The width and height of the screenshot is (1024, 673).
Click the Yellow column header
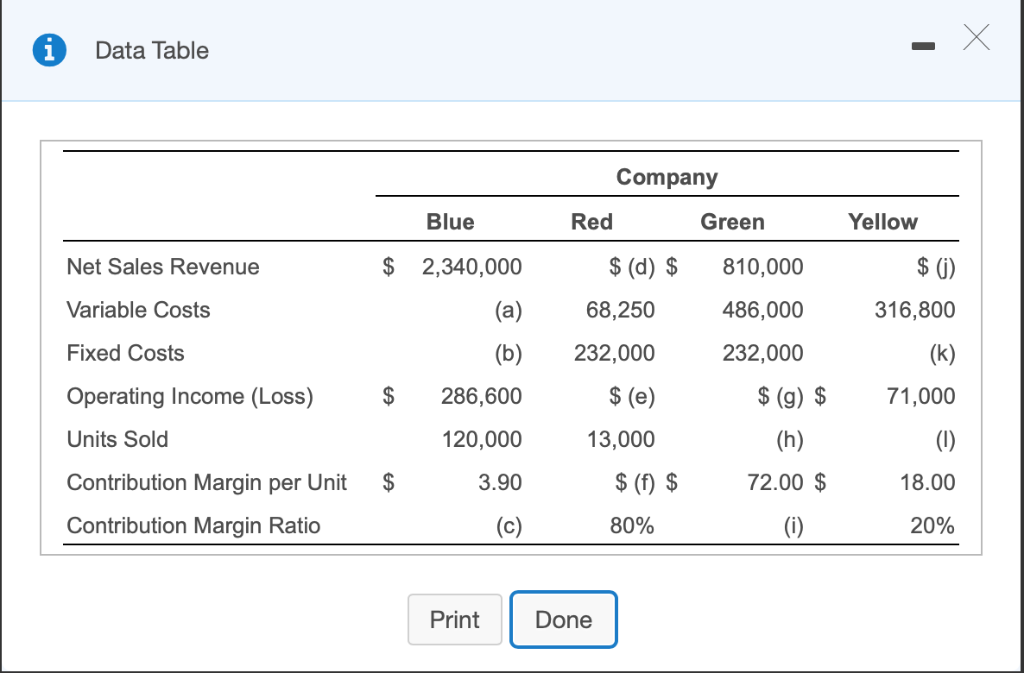click(x=882, y=222)
